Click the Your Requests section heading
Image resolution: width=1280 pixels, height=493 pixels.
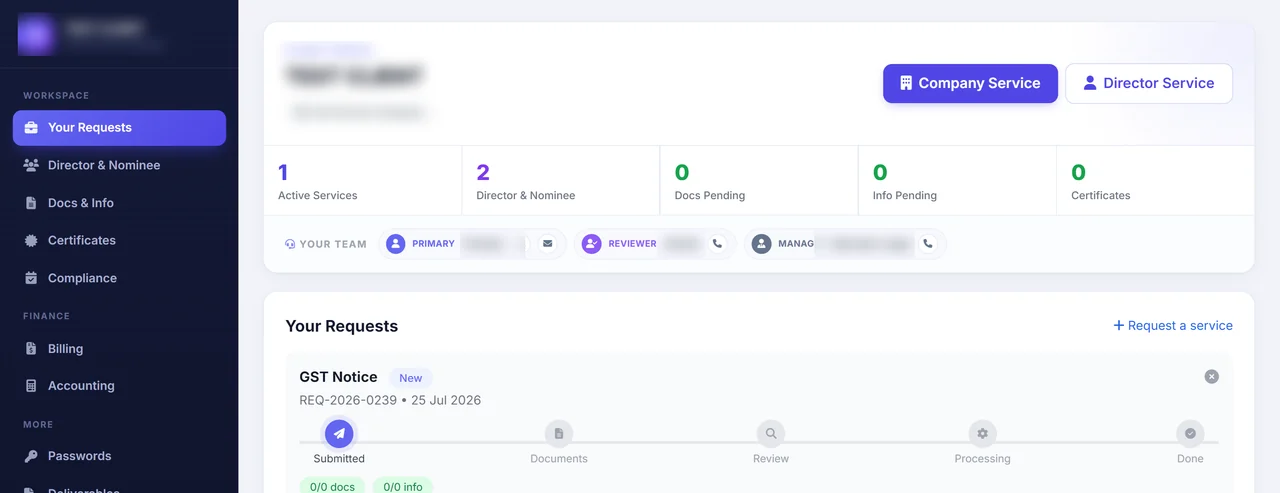pyautogui.click(x=342, y=326)
